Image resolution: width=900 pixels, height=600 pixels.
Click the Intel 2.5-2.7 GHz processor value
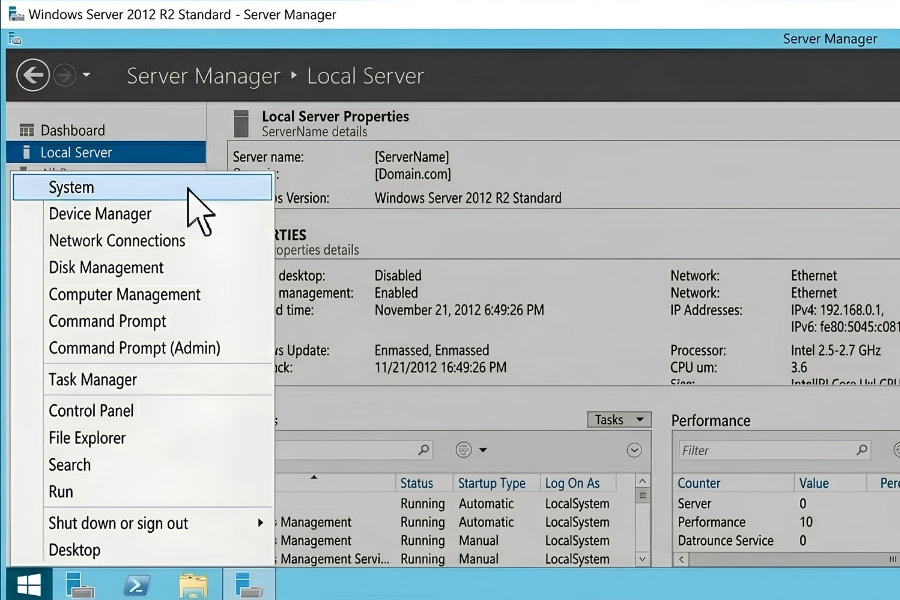836,350
